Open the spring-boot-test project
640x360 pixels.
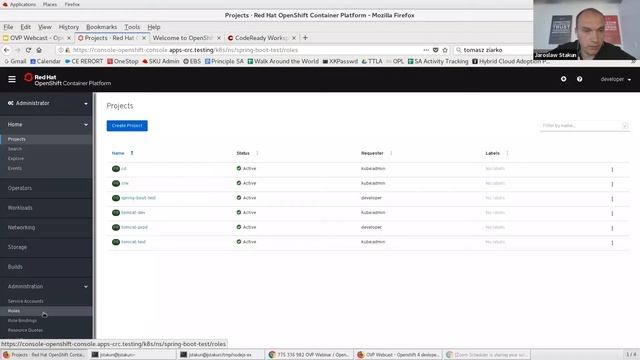click(138, 198)
